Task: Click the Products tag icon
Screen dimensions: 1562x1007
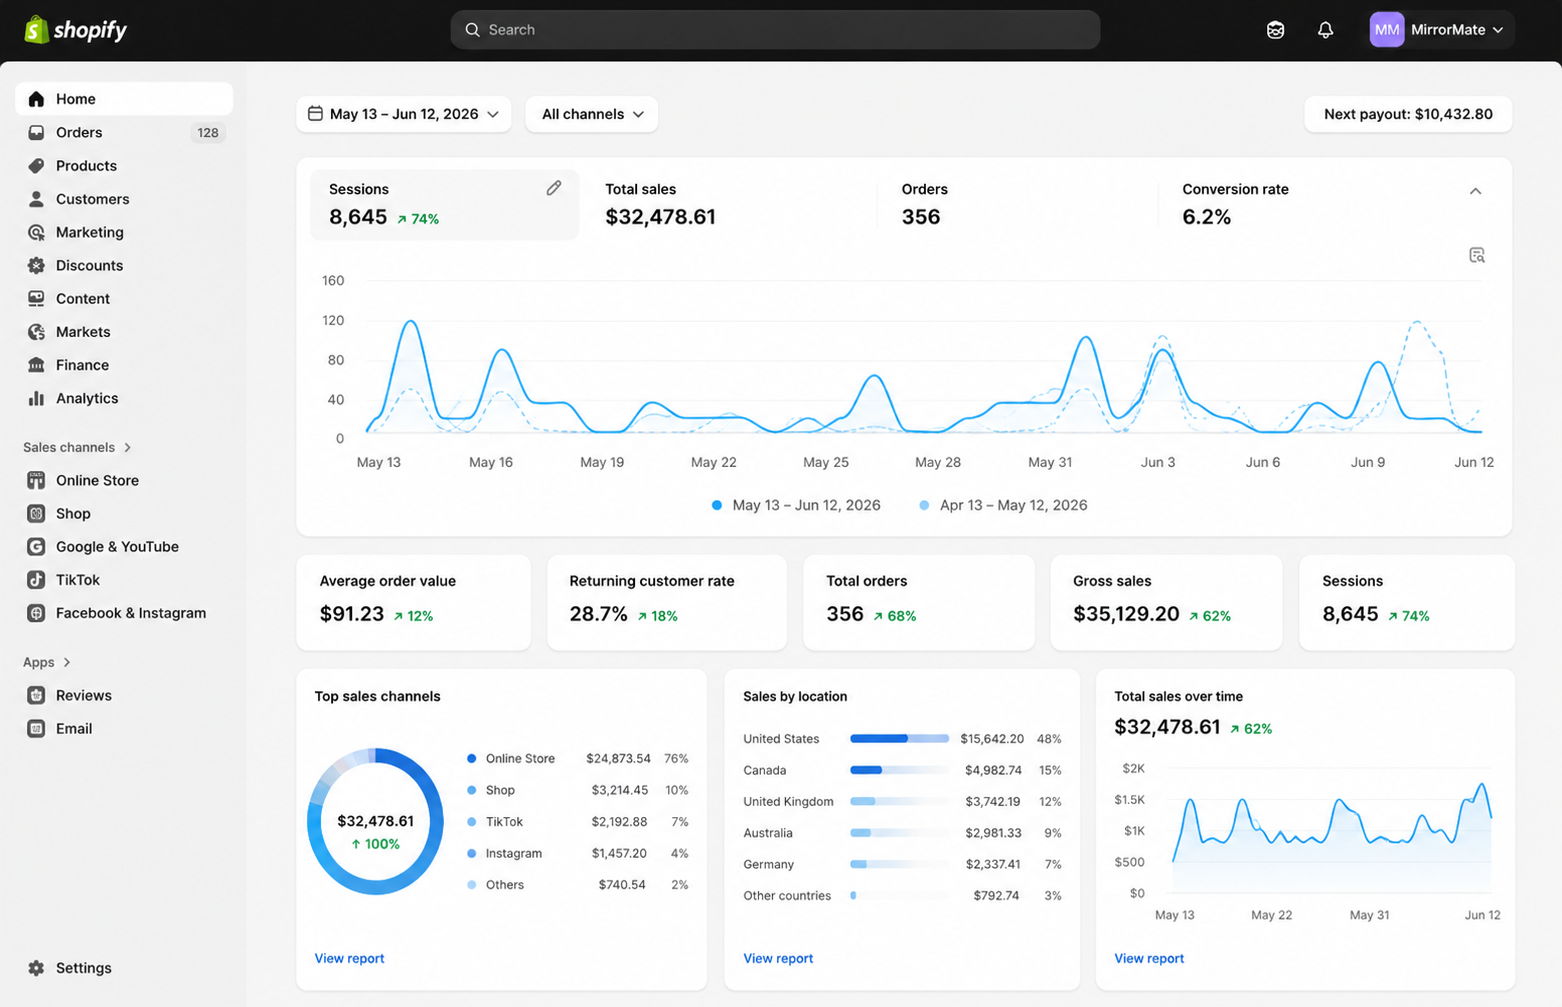Action: click(36, 165)
